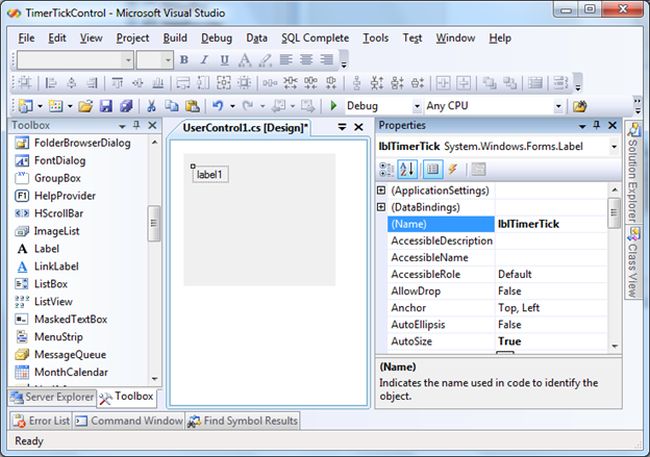The height and width of the screenshot is (457, 650).
Task: Open the Find Symbol Results tab
Action: coord(243,421)
